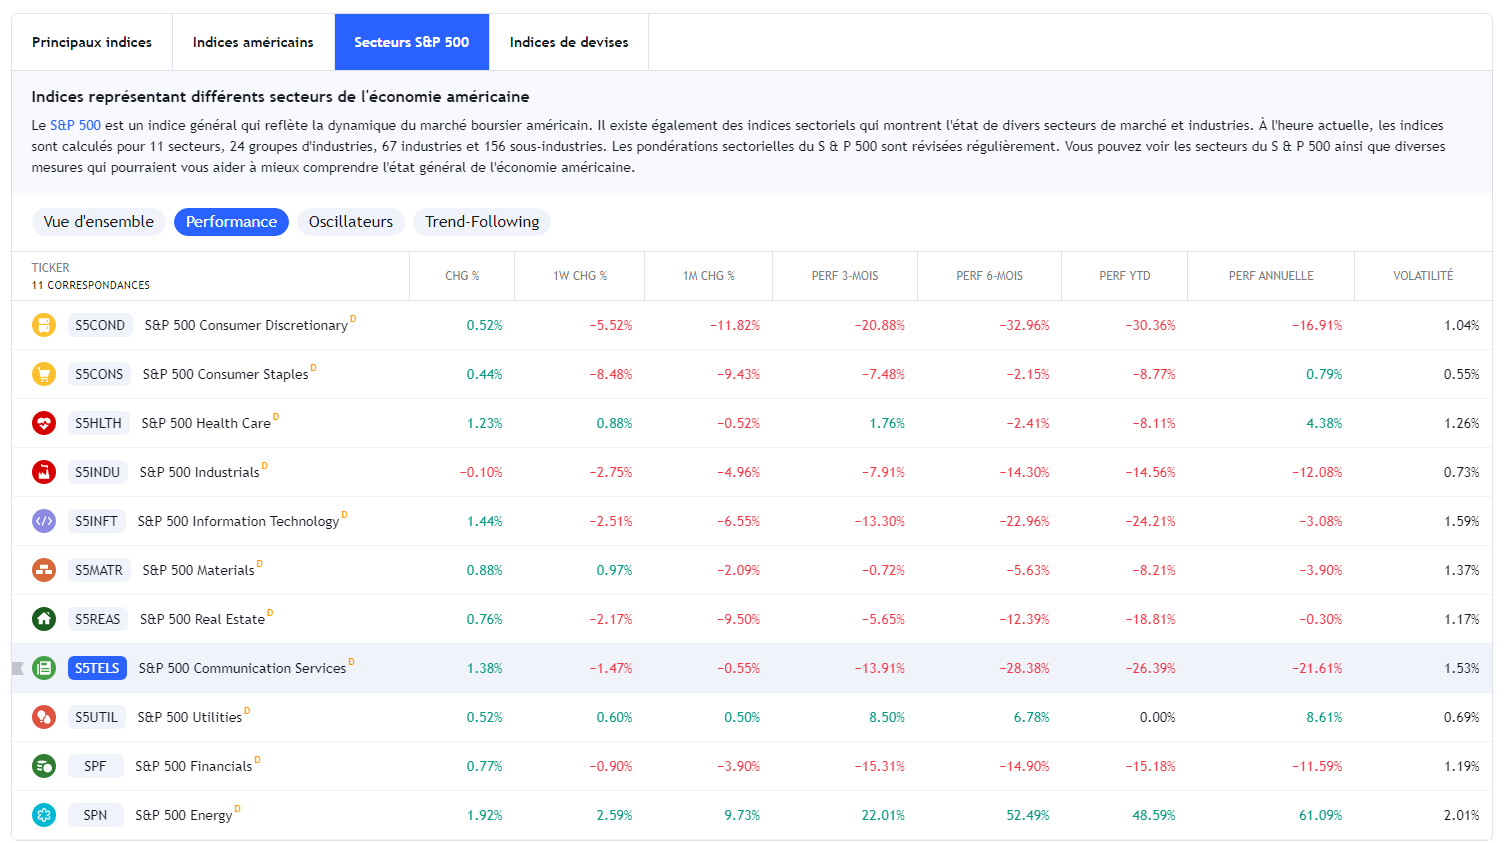The width and height of the screenshot is (1510, 843).
Task: Select the Trend-Following view
Action: (482, 222)
